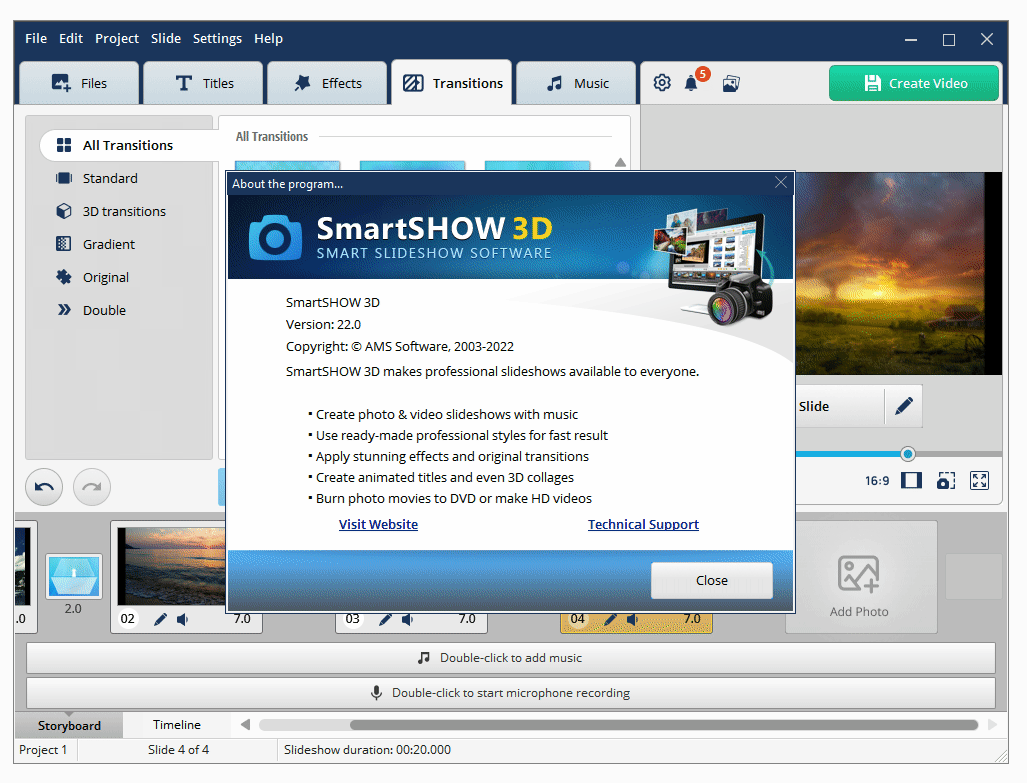Click the right arrow of horizontal scrollbar
Image resolution: width=1027 pixels, height=783 pixels.
click(x=992, y=725)
